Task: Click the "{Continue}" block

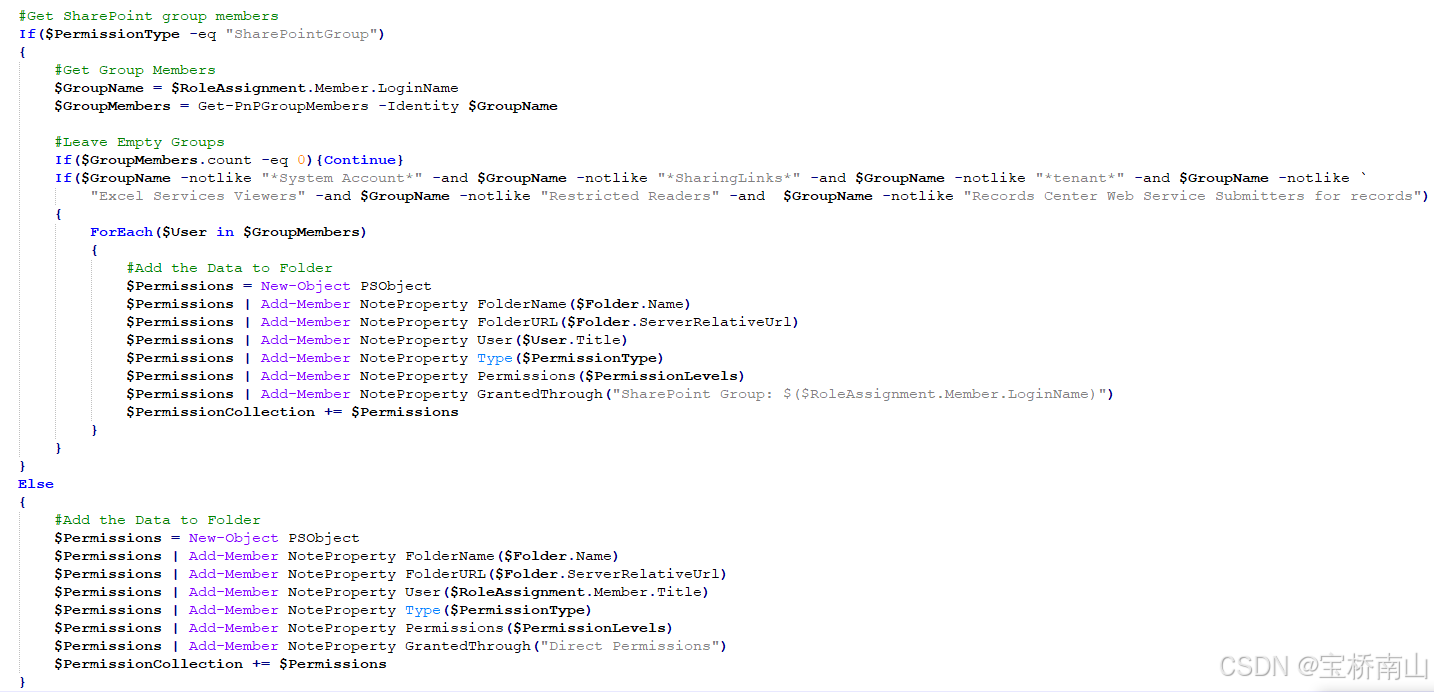Action: (x=360, y=160)
